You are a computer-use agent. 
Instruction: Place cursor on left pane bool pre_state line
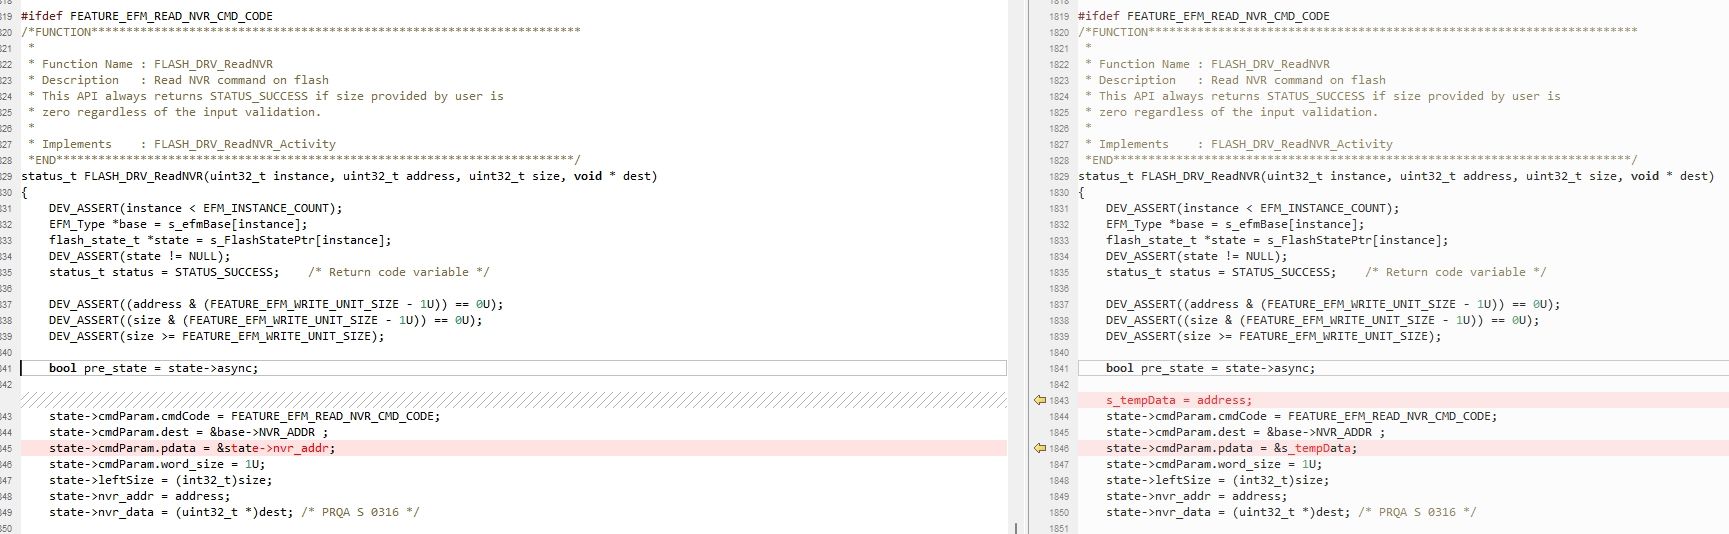coord(153,368)
